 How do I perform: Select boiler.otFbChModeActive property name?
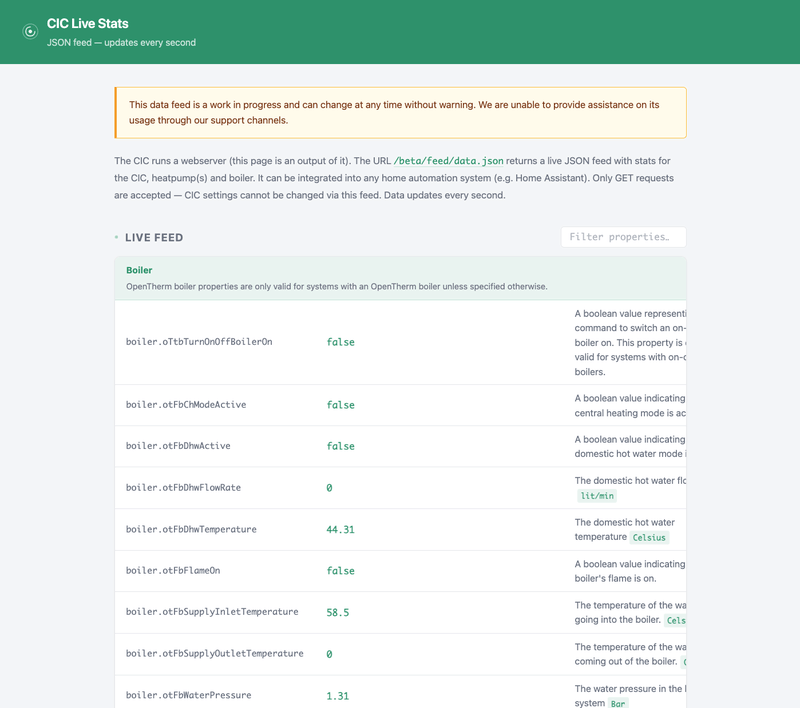[186, 404]
